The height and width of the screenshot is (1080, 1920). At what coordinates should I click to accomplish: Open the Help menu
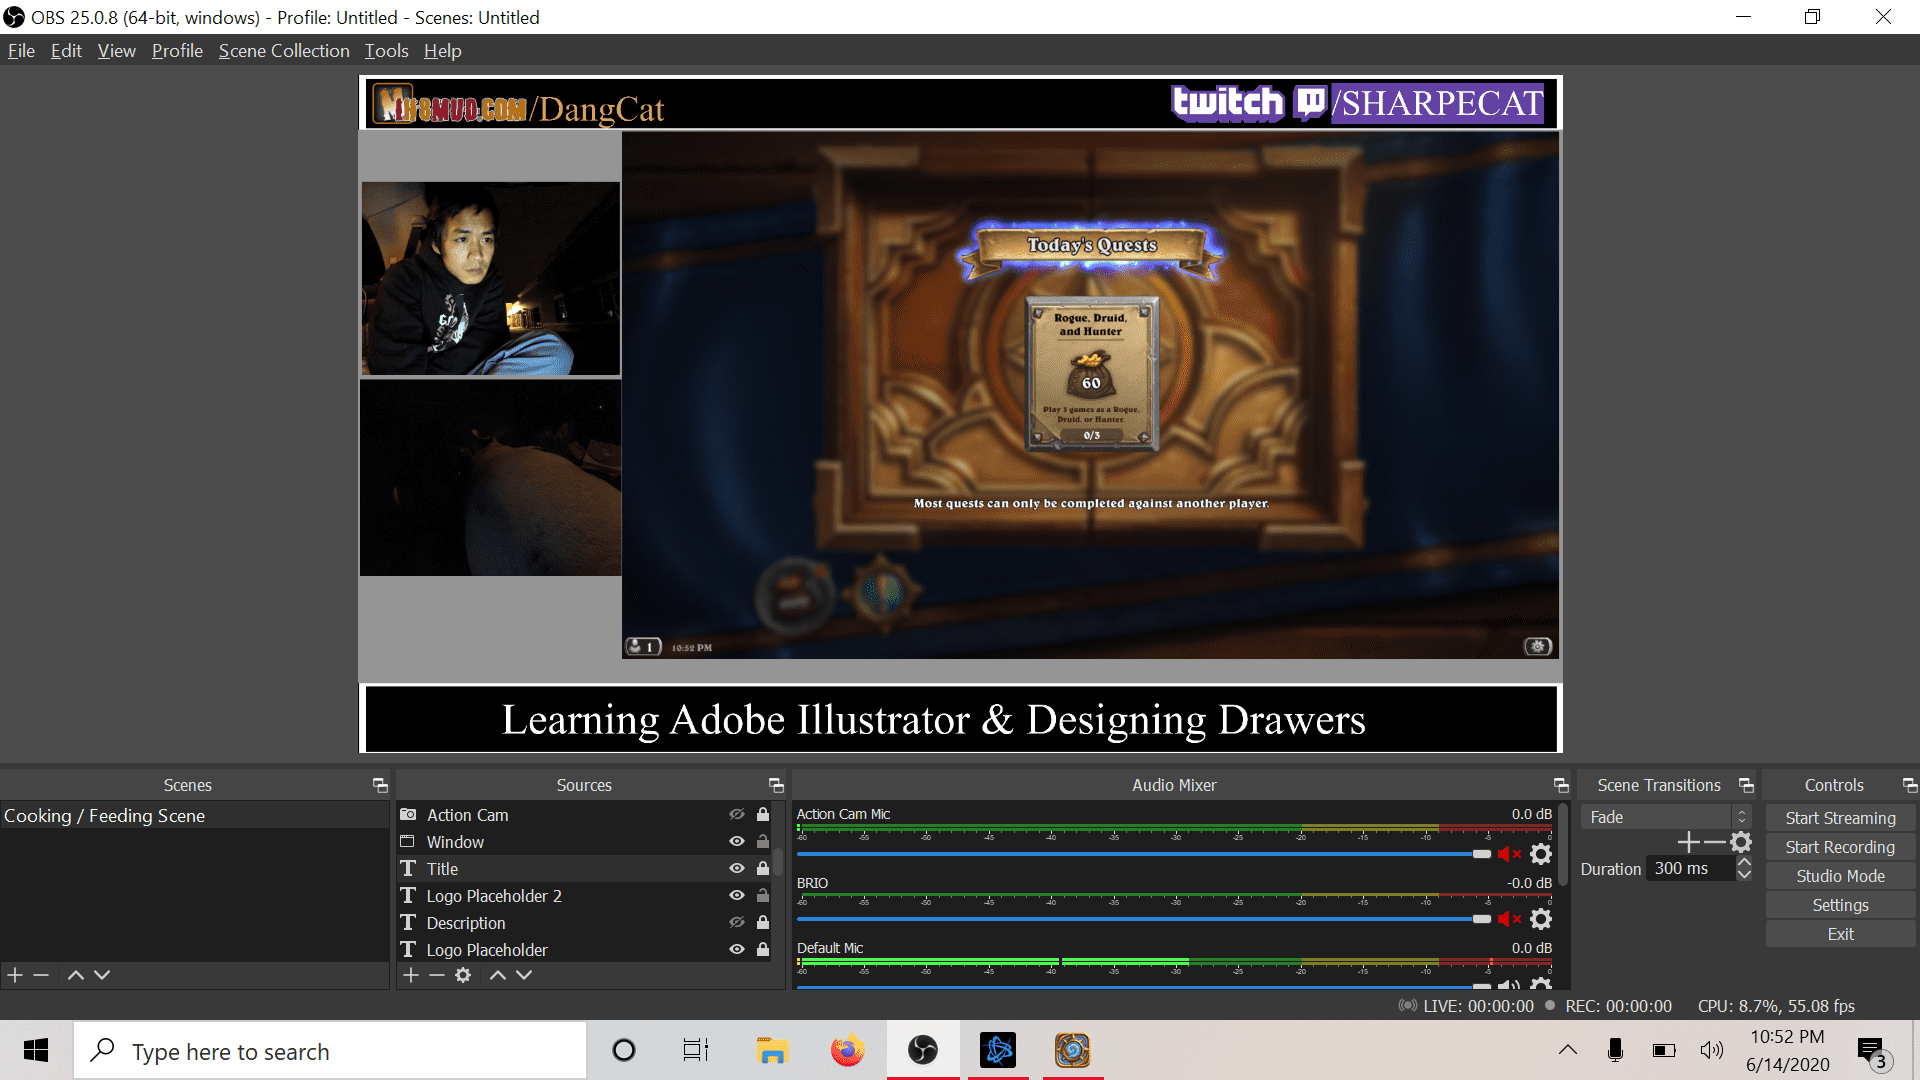[442, 51]
